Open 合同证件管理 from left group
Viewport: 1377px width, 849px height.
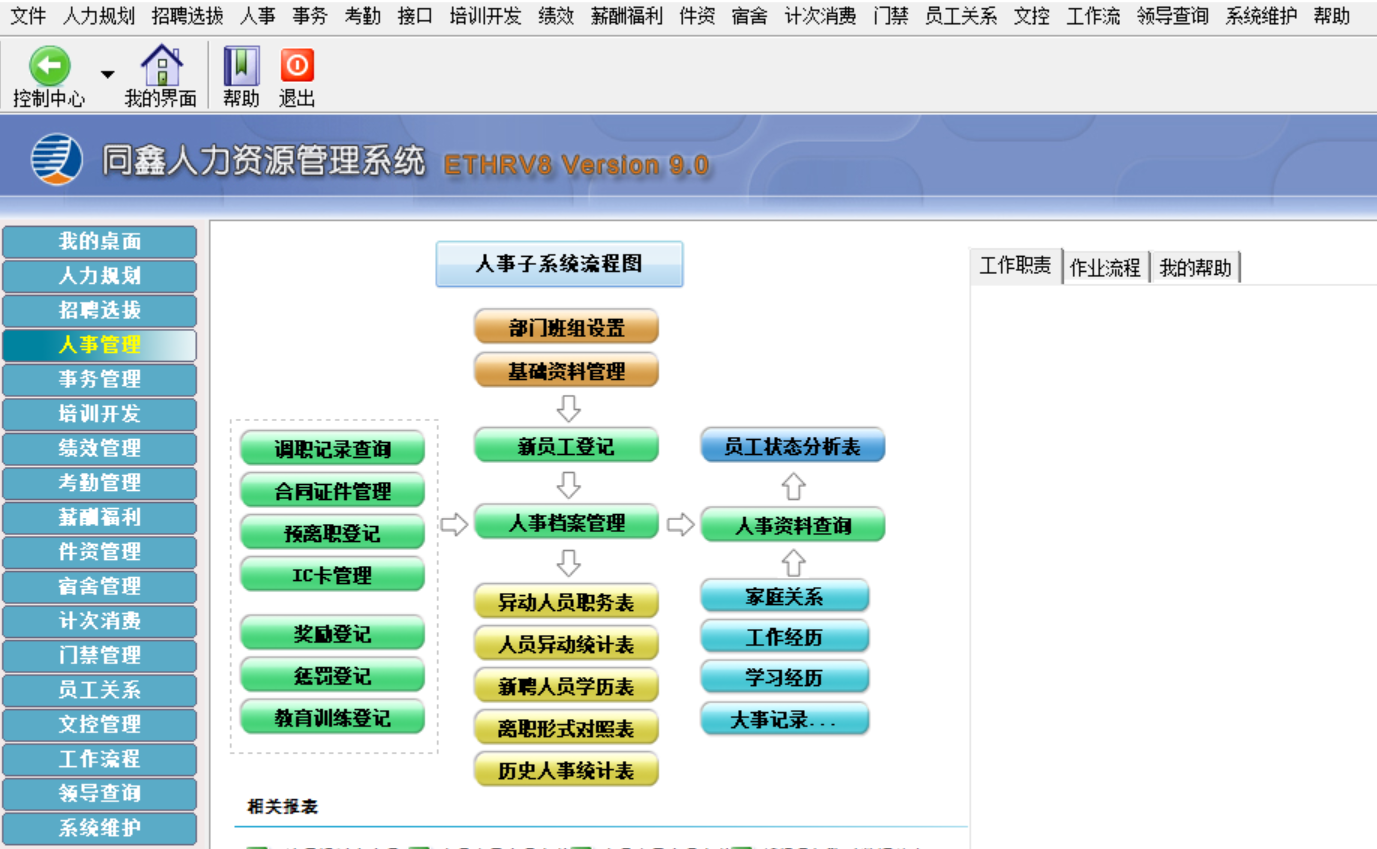click(x=332, y=491)
